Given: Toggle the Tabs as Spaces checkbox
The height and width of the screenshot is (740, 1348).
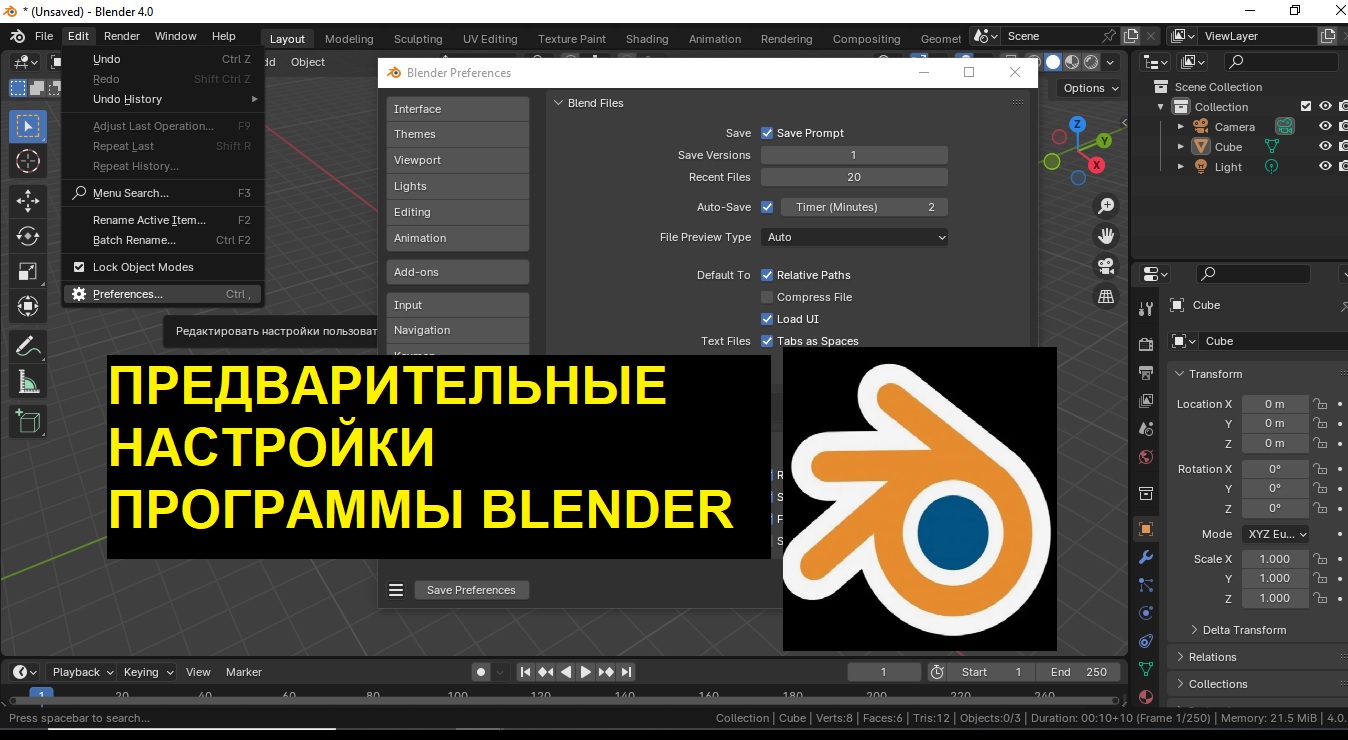Looking at the screenshot, I should tap(767, 341).
